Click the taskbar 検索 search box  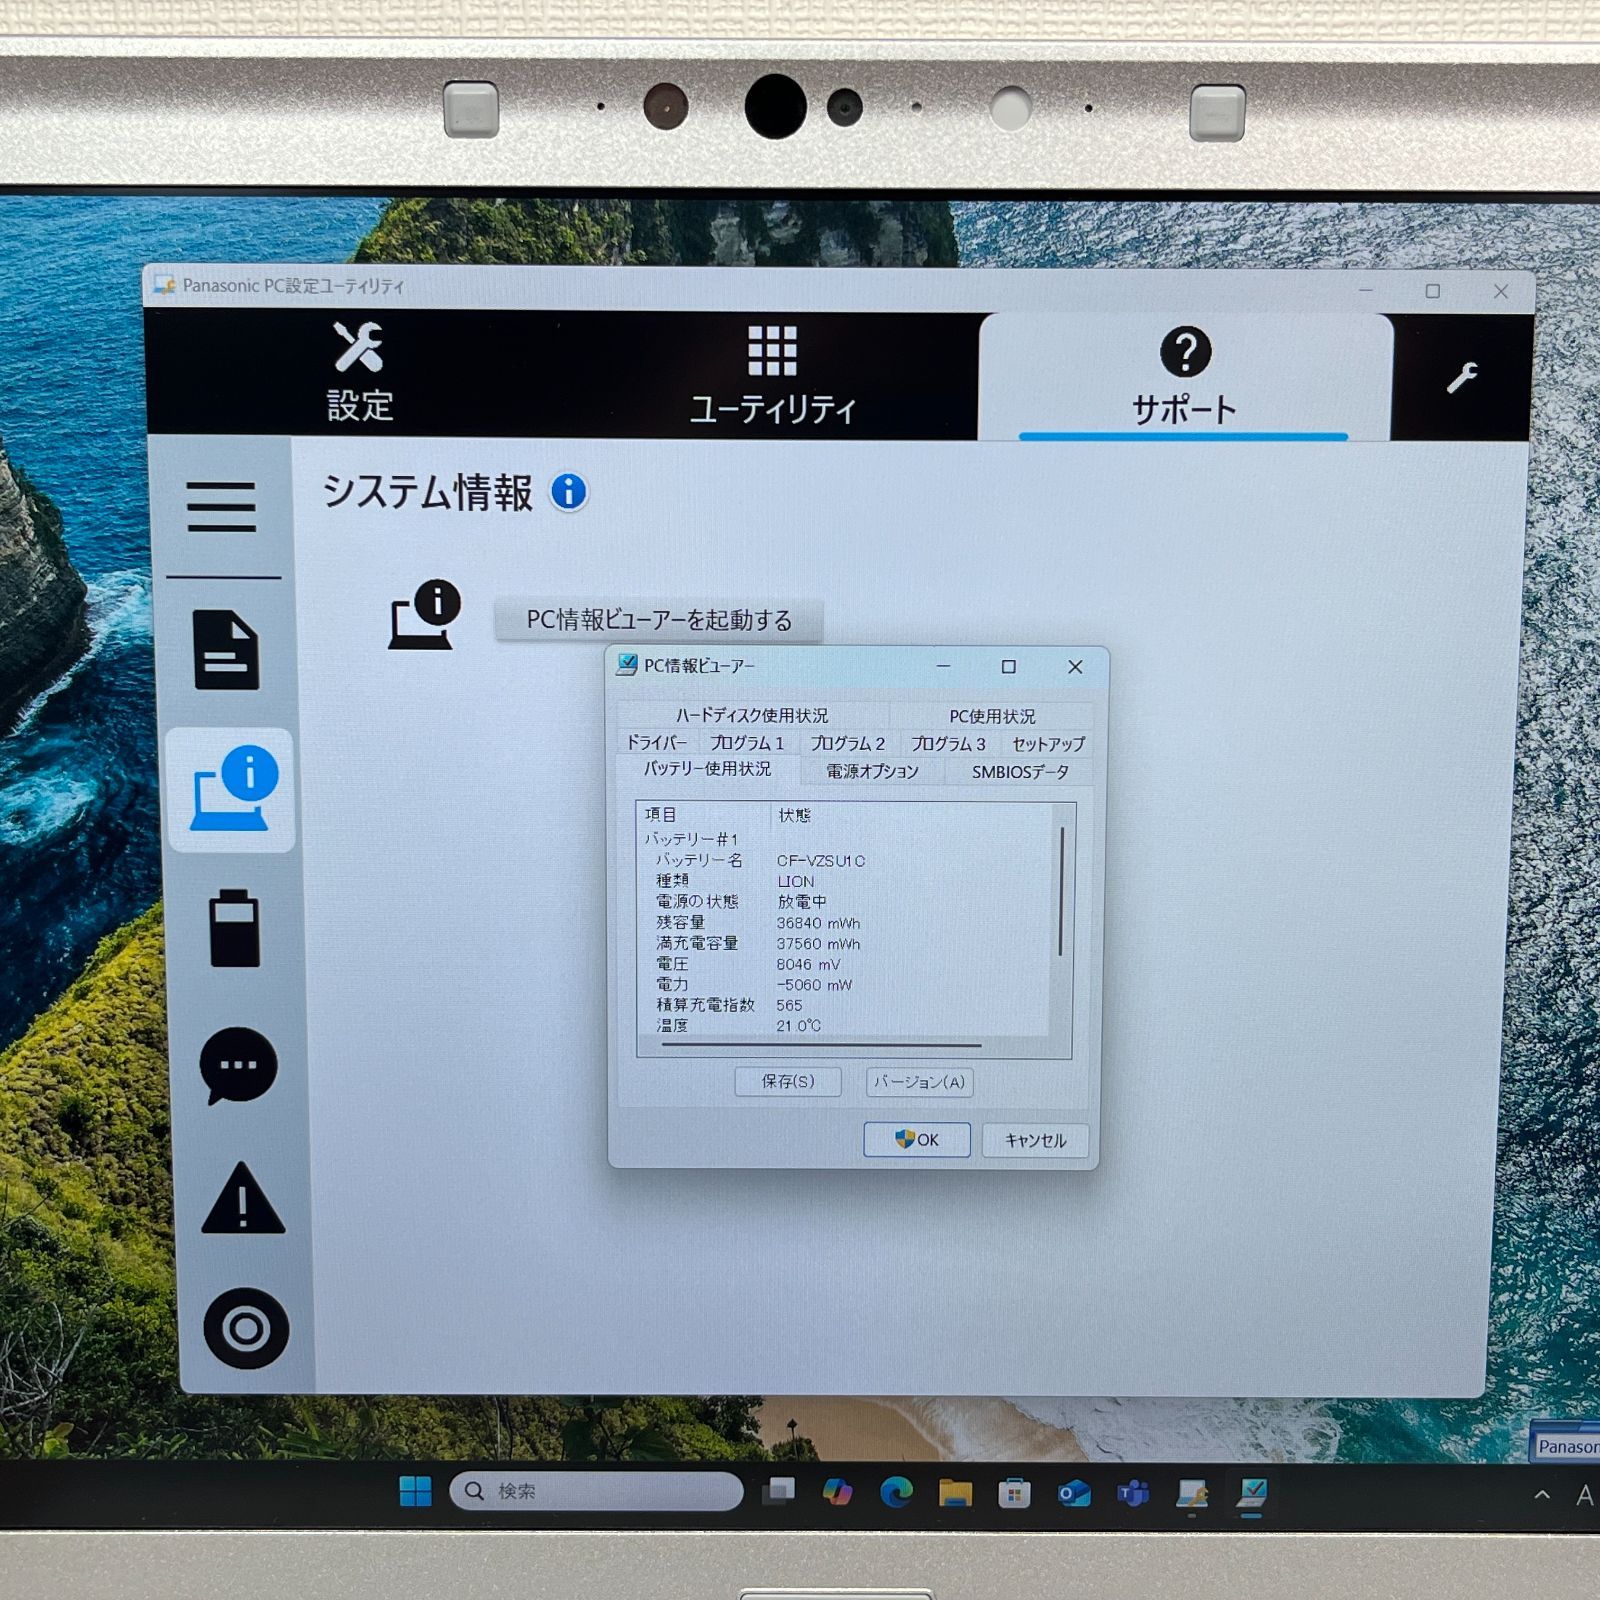click(596, 1491)
